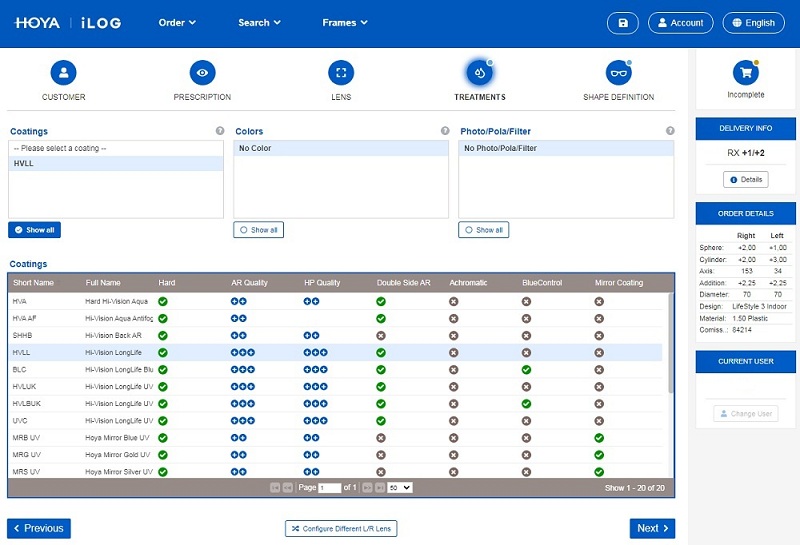The width and height of the screenshot is (800, 545).
Task: Select the Lens step icon
Action: click(341, 72)
